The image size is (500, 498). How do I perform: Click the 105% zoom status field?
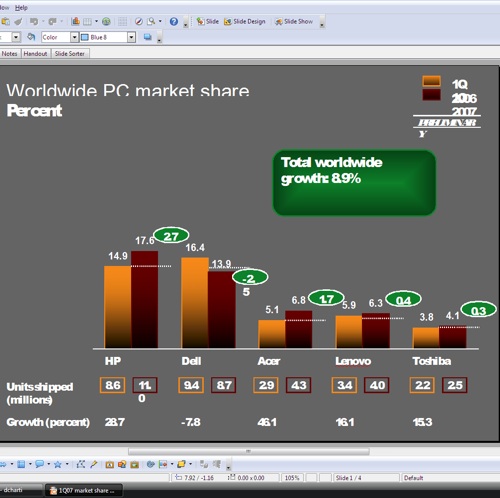(292, 478)
